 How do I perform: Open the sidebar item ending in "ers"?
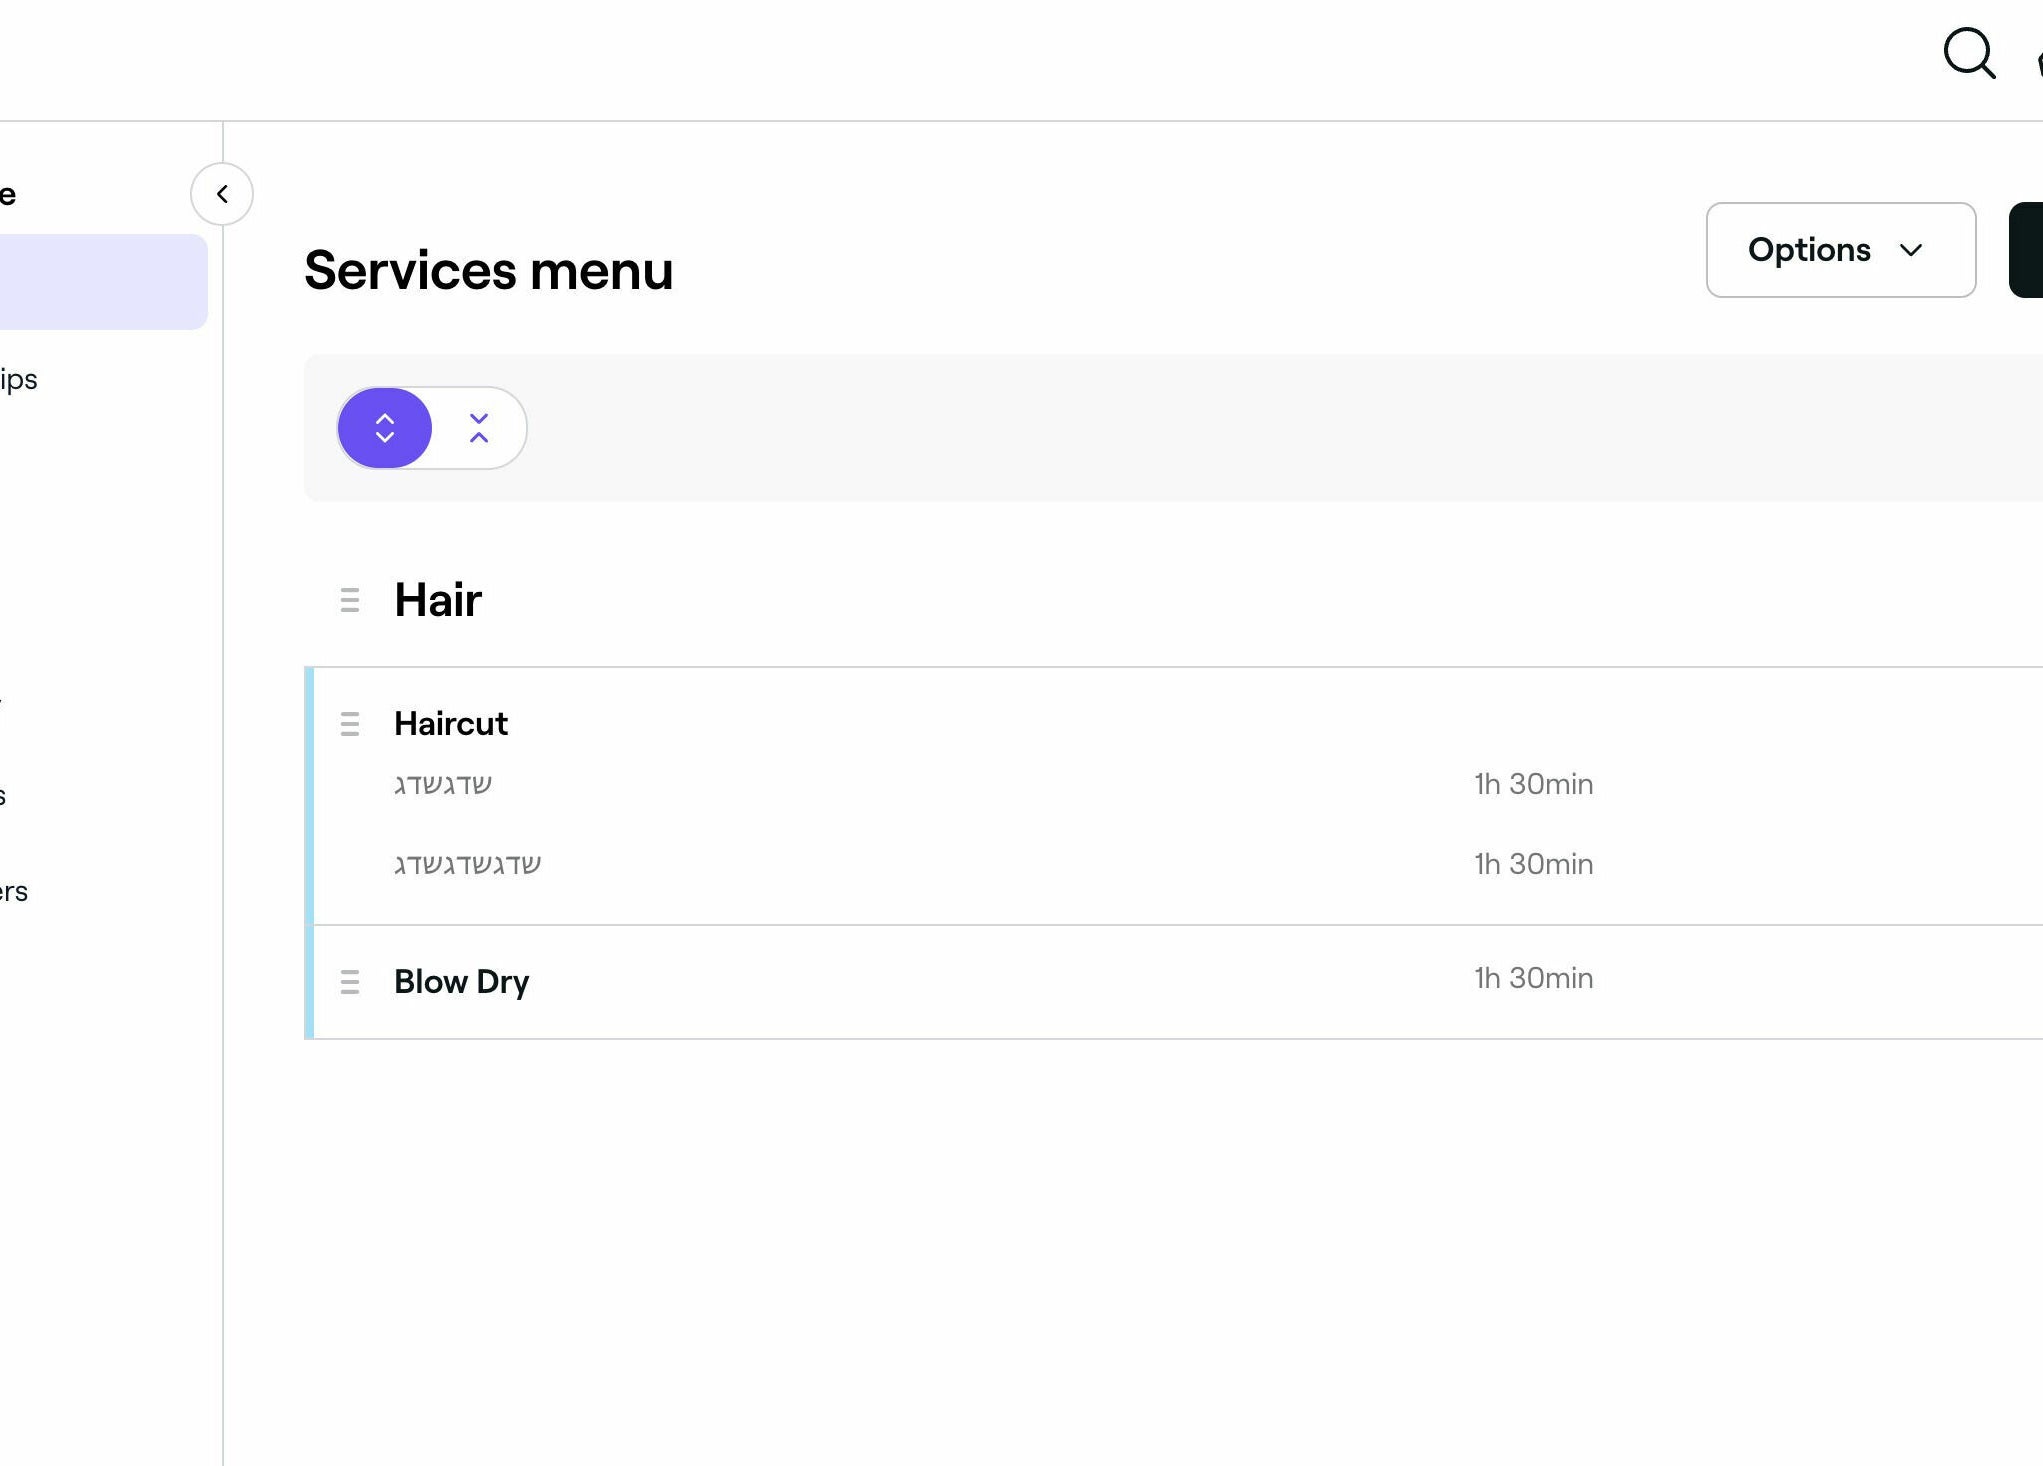click(x=14, y=892)
